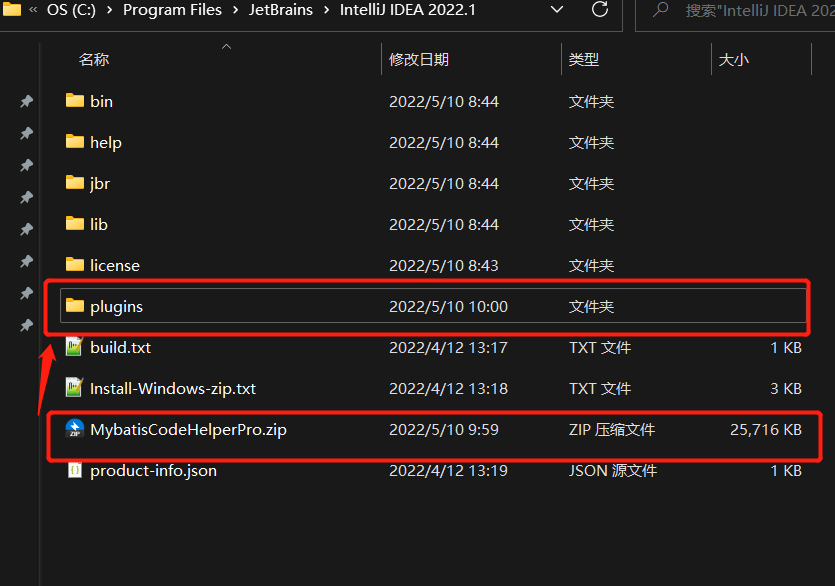Select the help folder name
Screen dimensions: 835x586
pyautogui.click(x=105, y=142)
